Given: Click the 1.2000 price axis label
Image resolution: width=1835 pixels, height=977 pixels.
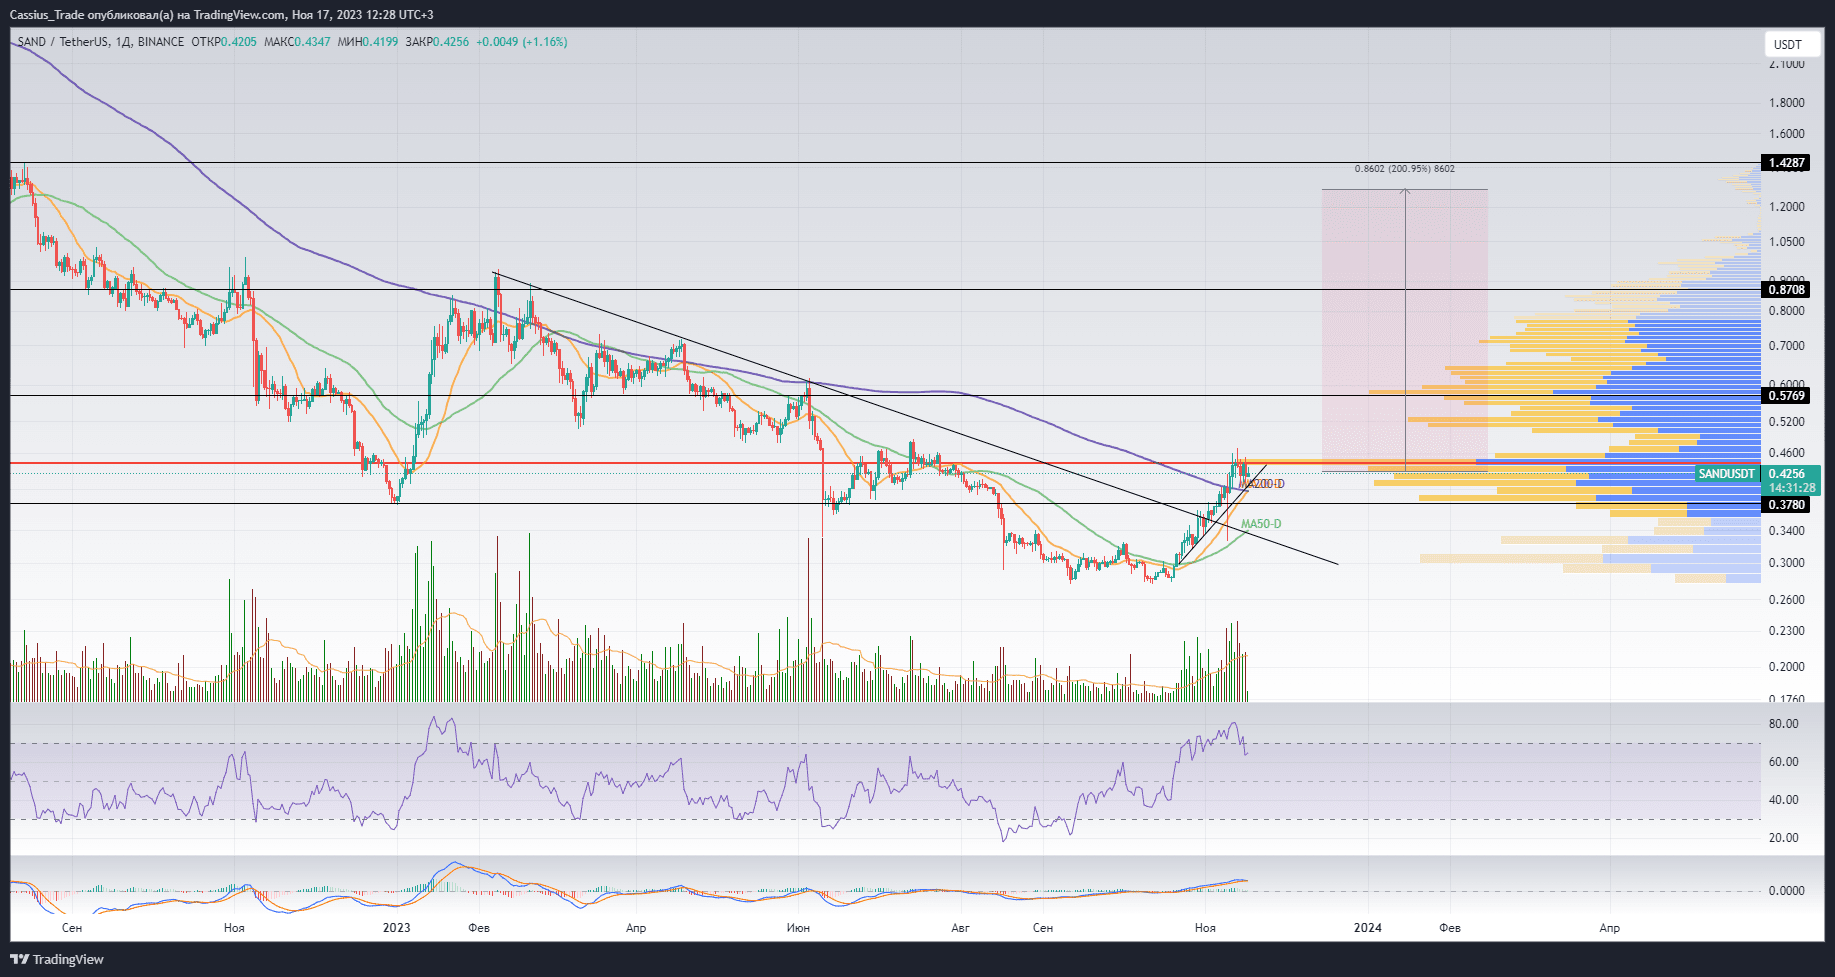Looking at the screenshot, I should [x=1787, y=207].
